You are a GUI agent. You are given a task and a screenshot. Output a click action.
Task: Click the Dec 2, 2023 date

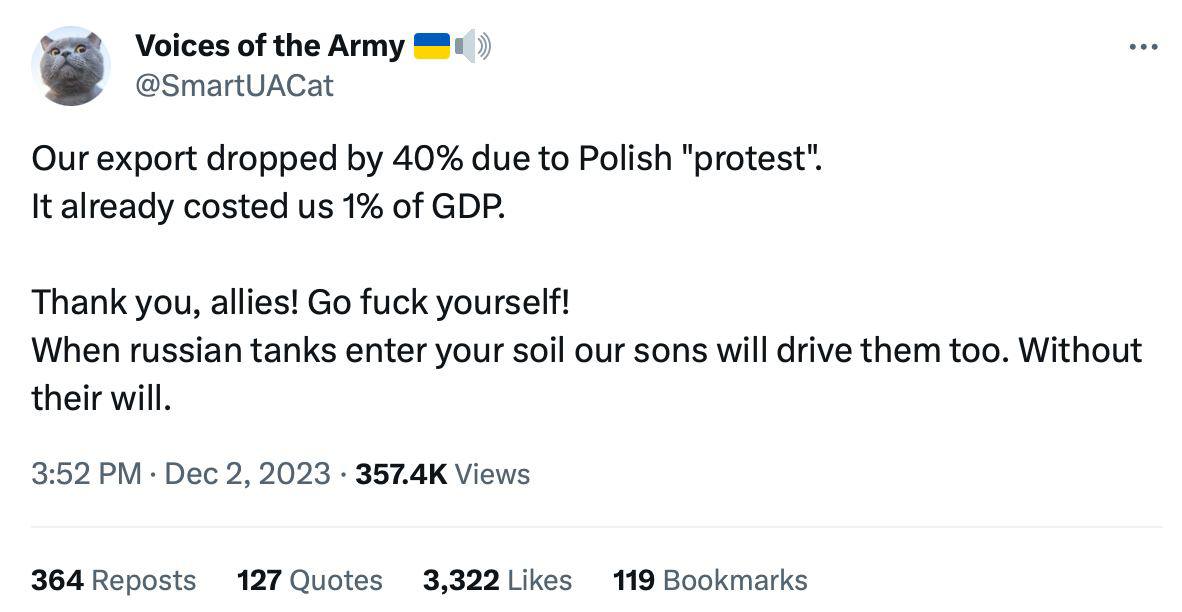click(x=247, y=474)
